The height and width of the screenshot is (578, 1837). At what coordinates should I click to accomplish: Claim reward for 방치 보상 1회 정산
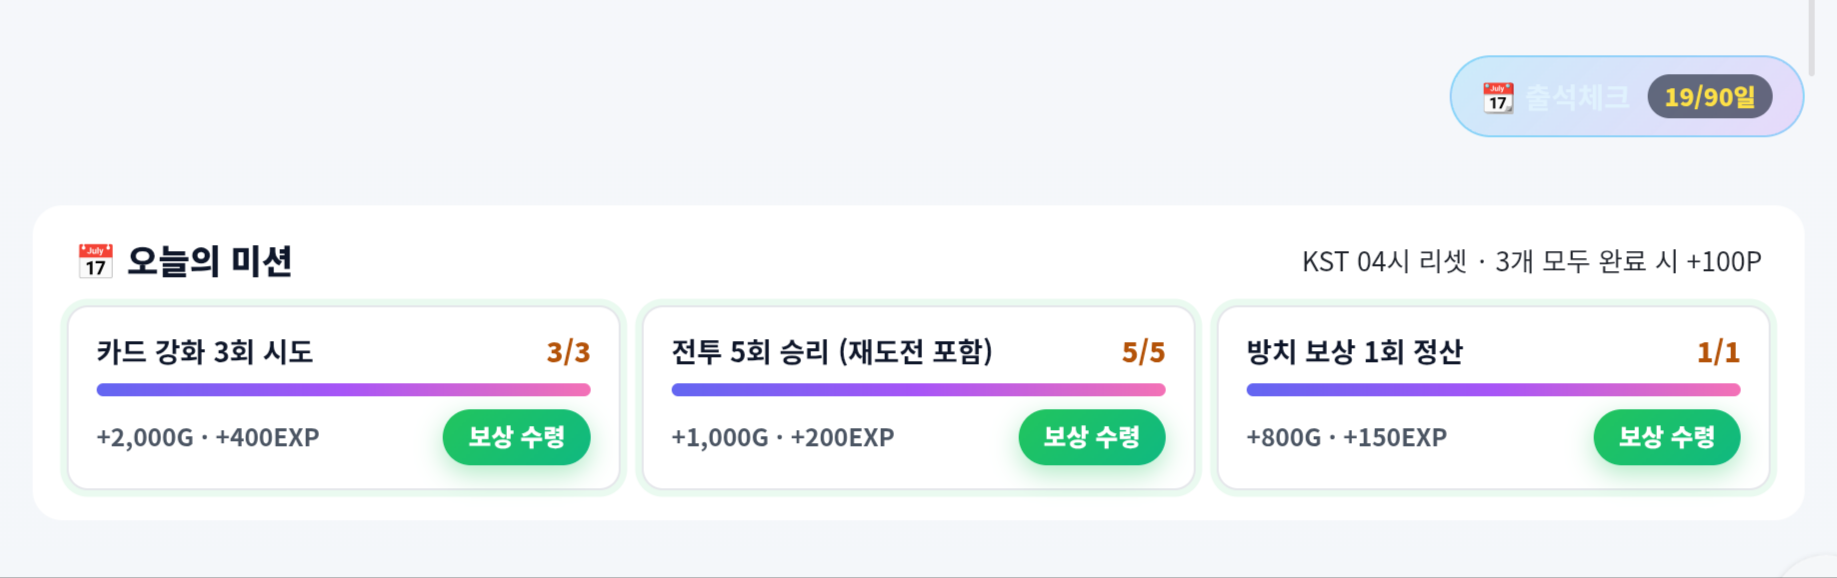click(x=1667, y=437)
